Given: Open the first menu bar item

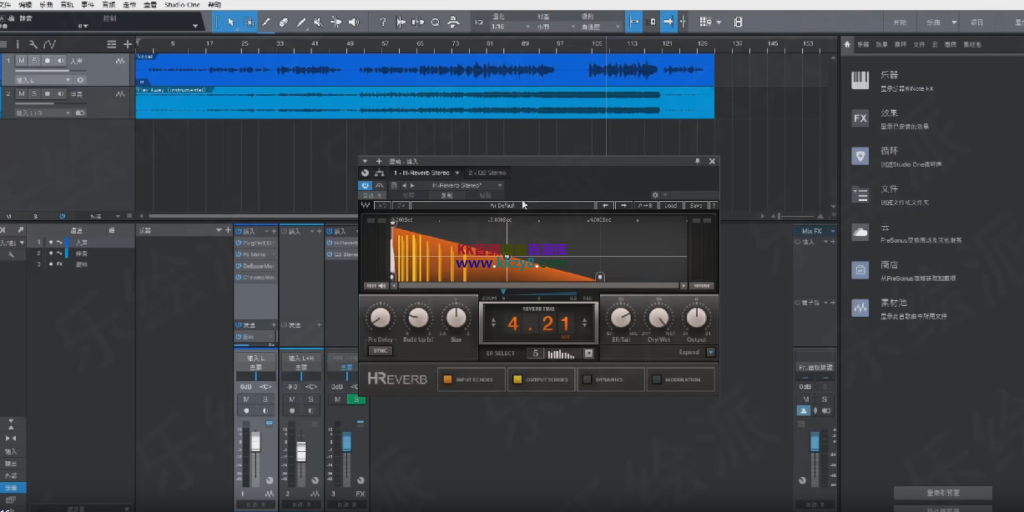Looking at the screenshot, I should click(x=5, y=5).
